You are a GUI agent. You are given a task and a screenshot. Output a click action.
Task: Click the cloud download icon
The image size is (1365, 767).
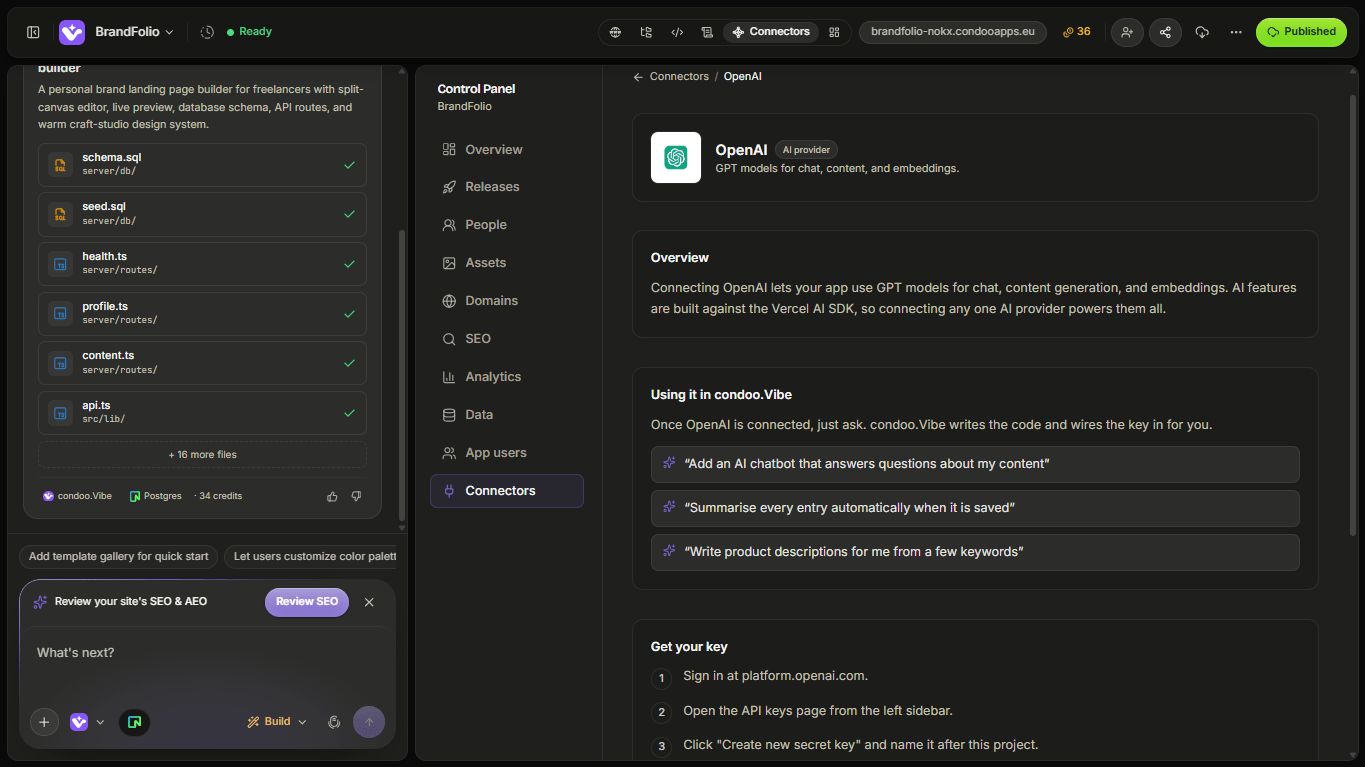[1202, 32]
